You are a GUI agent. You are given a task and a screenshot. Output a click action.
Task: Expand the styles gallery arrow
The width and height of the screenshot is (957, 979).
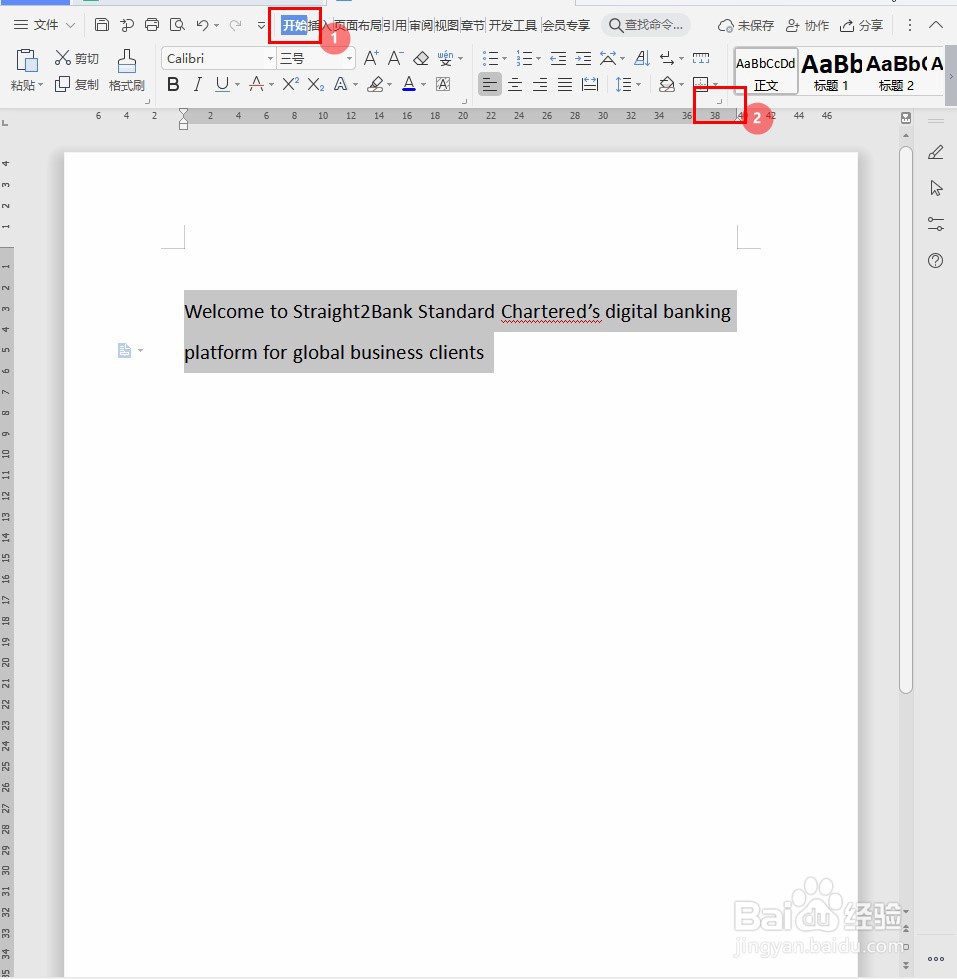(x=951, y=76)
